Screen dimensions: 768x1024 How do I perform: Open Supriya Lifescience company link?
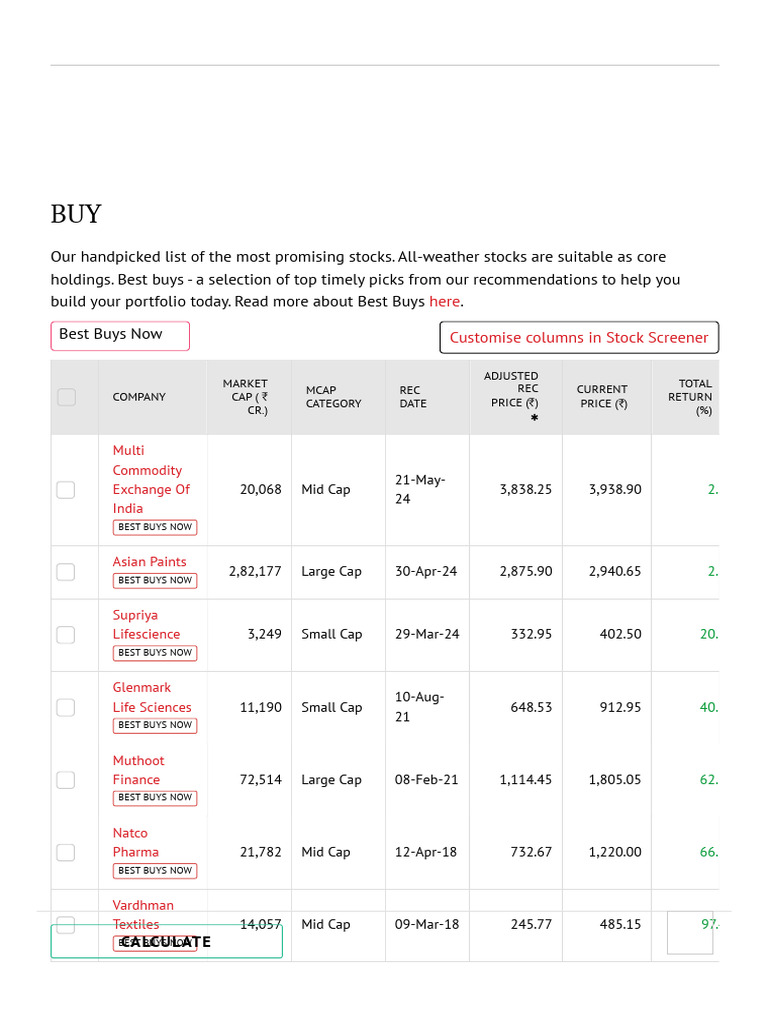[x=146, y=624]
